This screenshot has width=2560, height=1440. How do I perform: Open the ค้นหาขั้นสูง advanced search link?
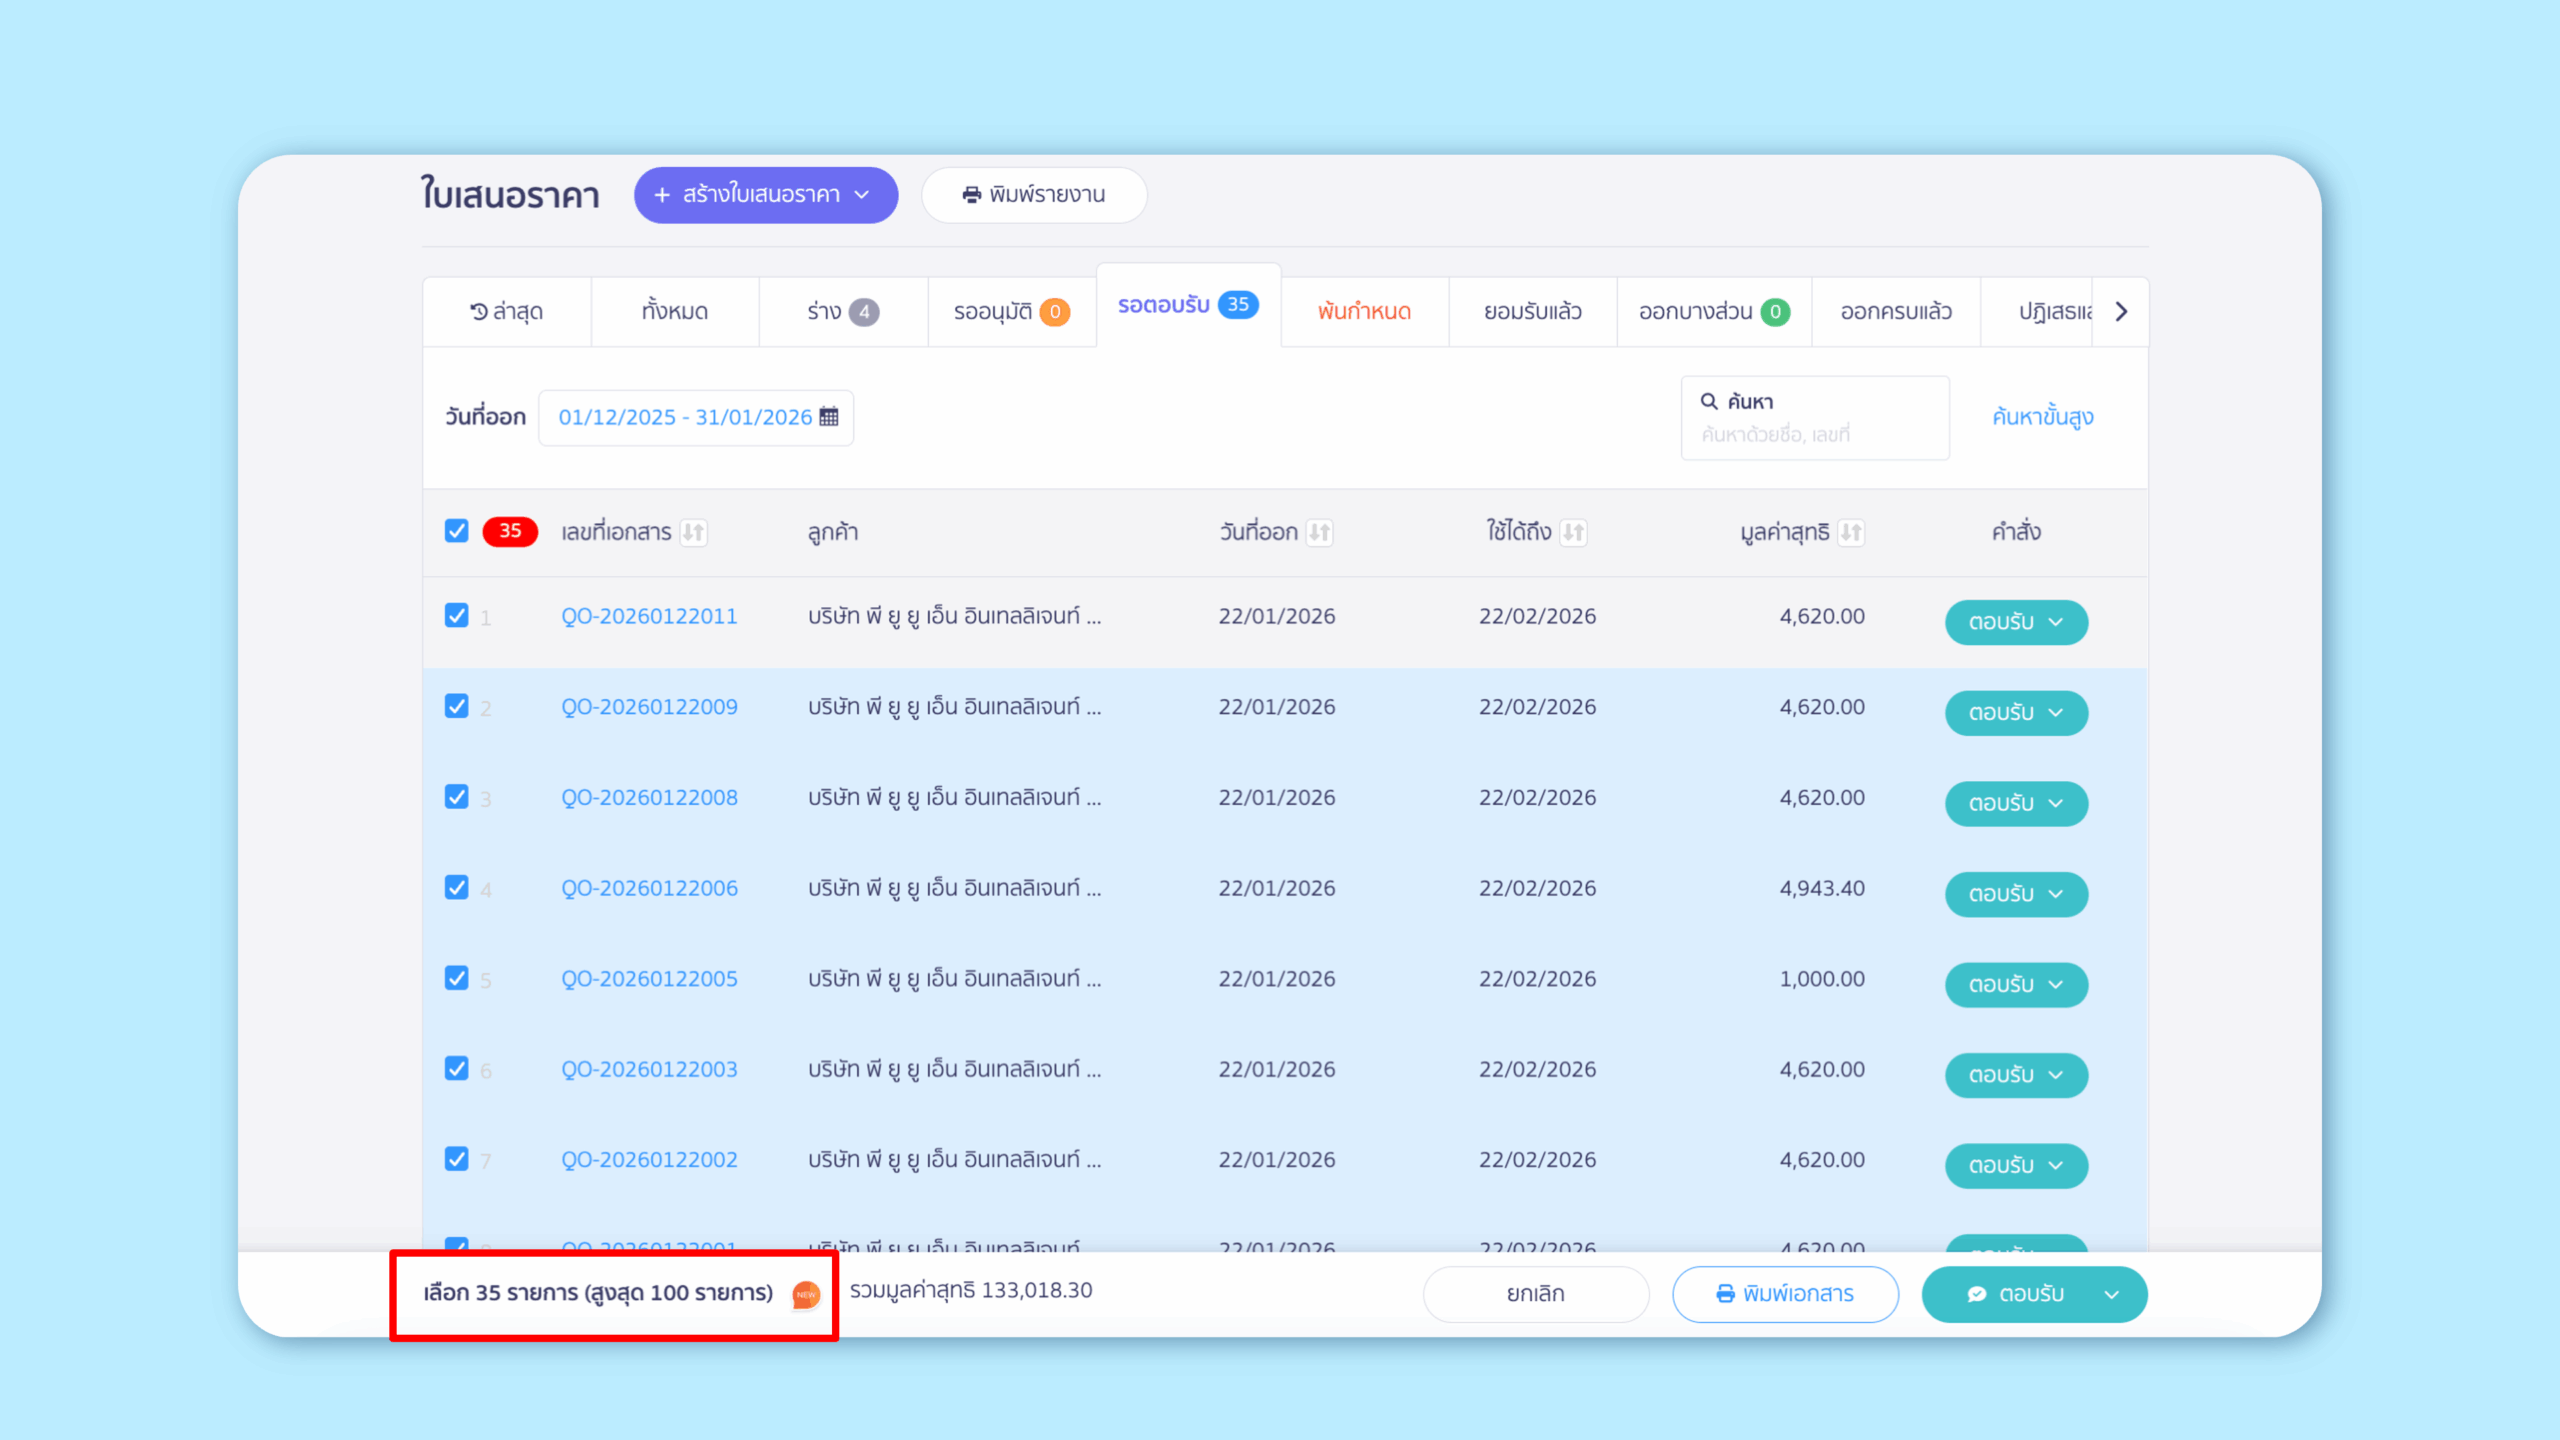tap(2042, 417)
